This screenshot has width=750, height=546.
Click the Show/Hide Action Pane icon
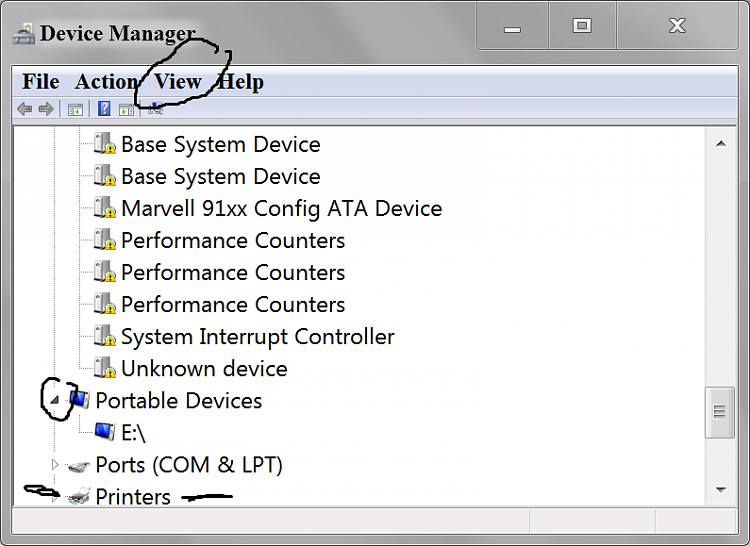coord(126,109)
